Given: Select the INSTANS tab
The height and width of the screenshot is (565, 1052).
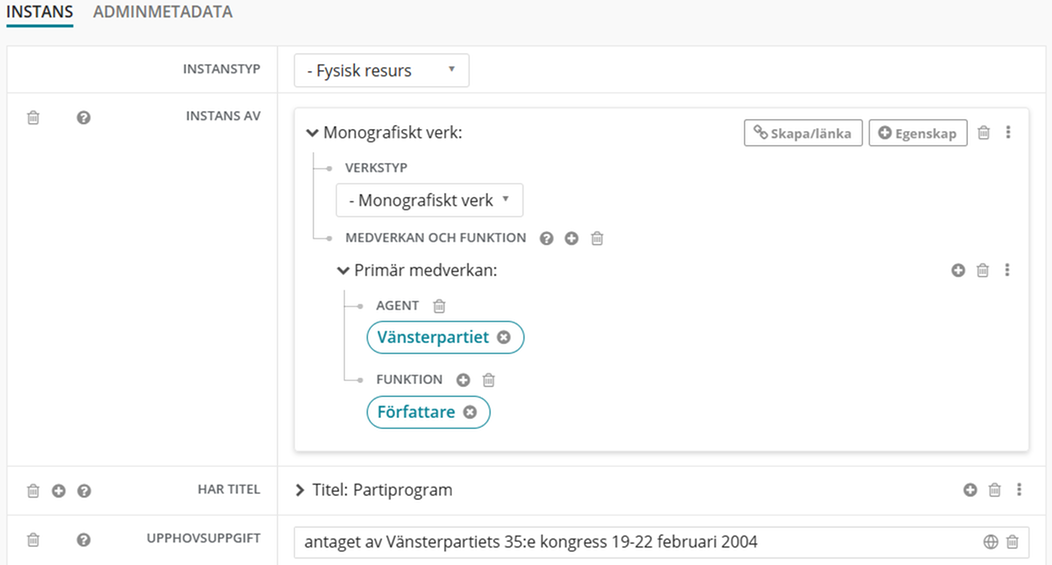Looking at the screenshot, I should tap(40, 12).
